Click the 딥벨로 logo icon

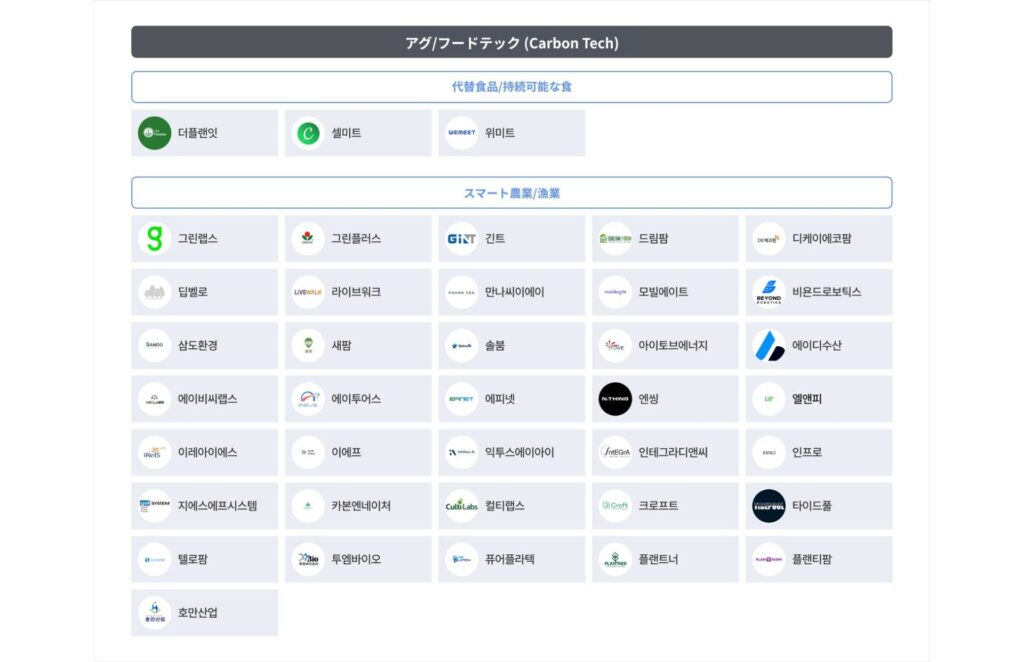[x=155, y=292]
